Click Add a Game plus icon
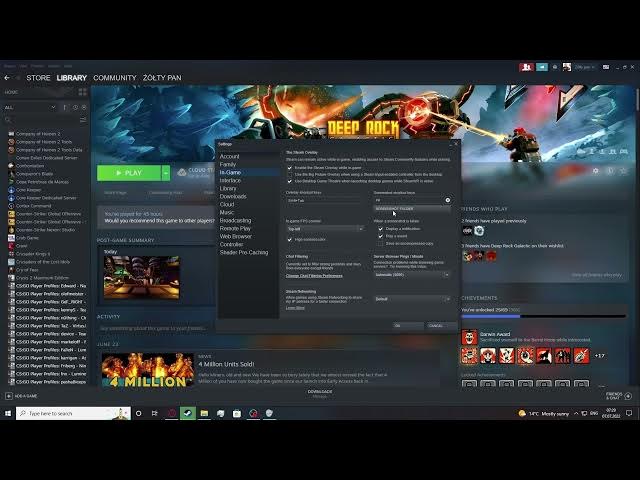640x480 pixels. pos(9,396)
